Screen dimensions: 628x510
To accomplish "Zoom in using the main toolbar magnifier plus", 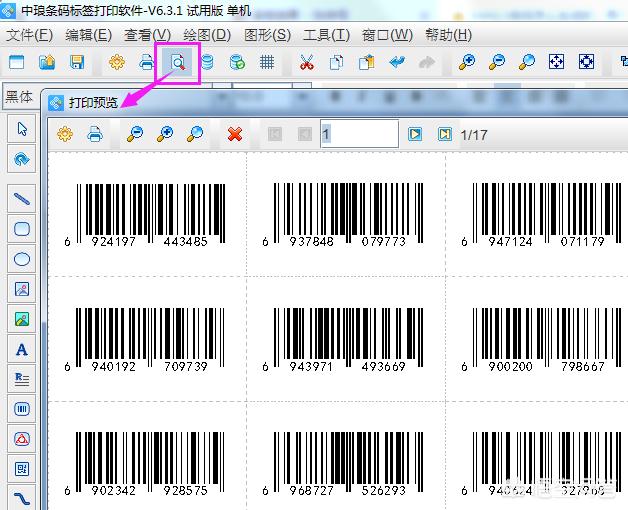I will coord(467,62).
